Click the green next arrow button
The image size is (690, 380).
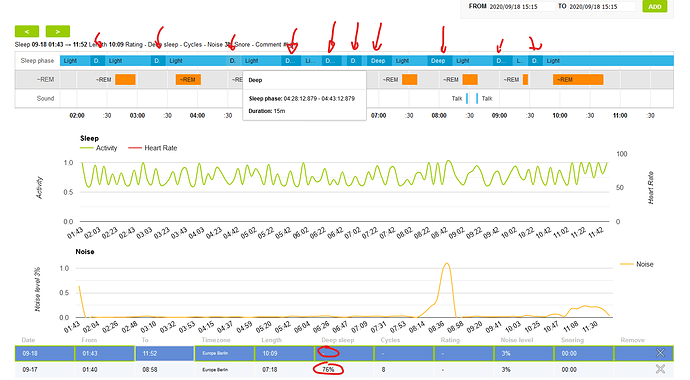point(58,31)
